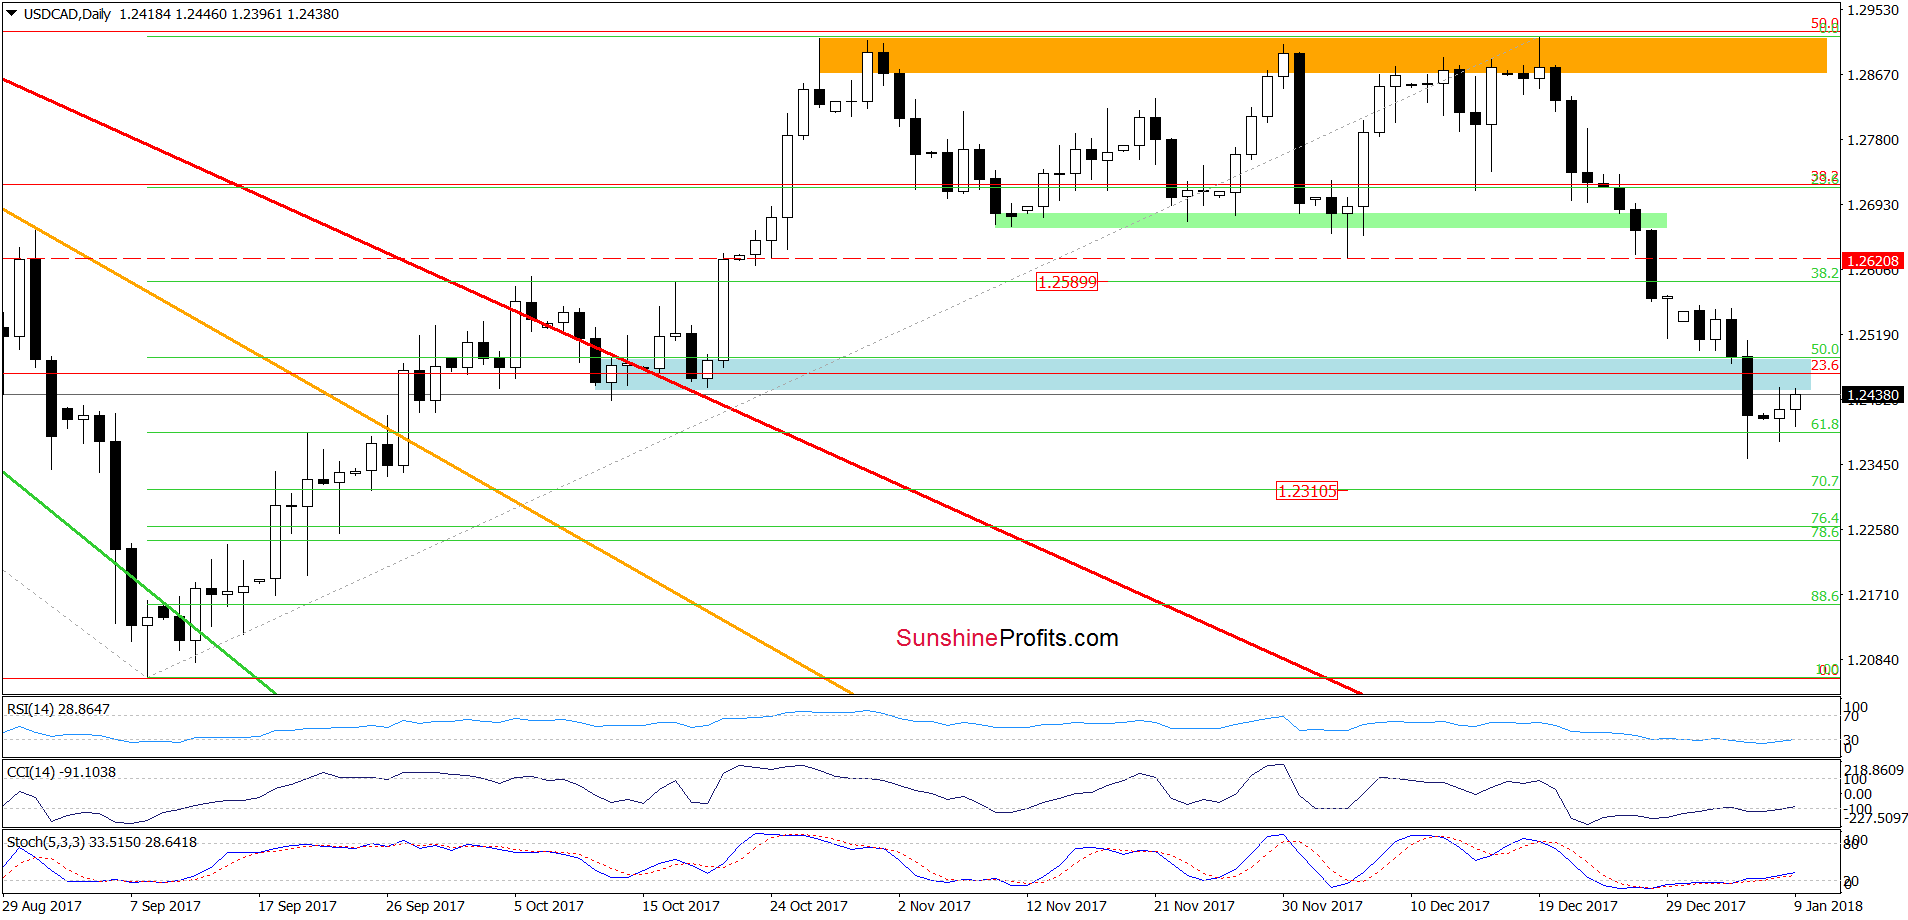Click the dropdown triangle beside USDCAD,Daily

click(x=12, y=14)
